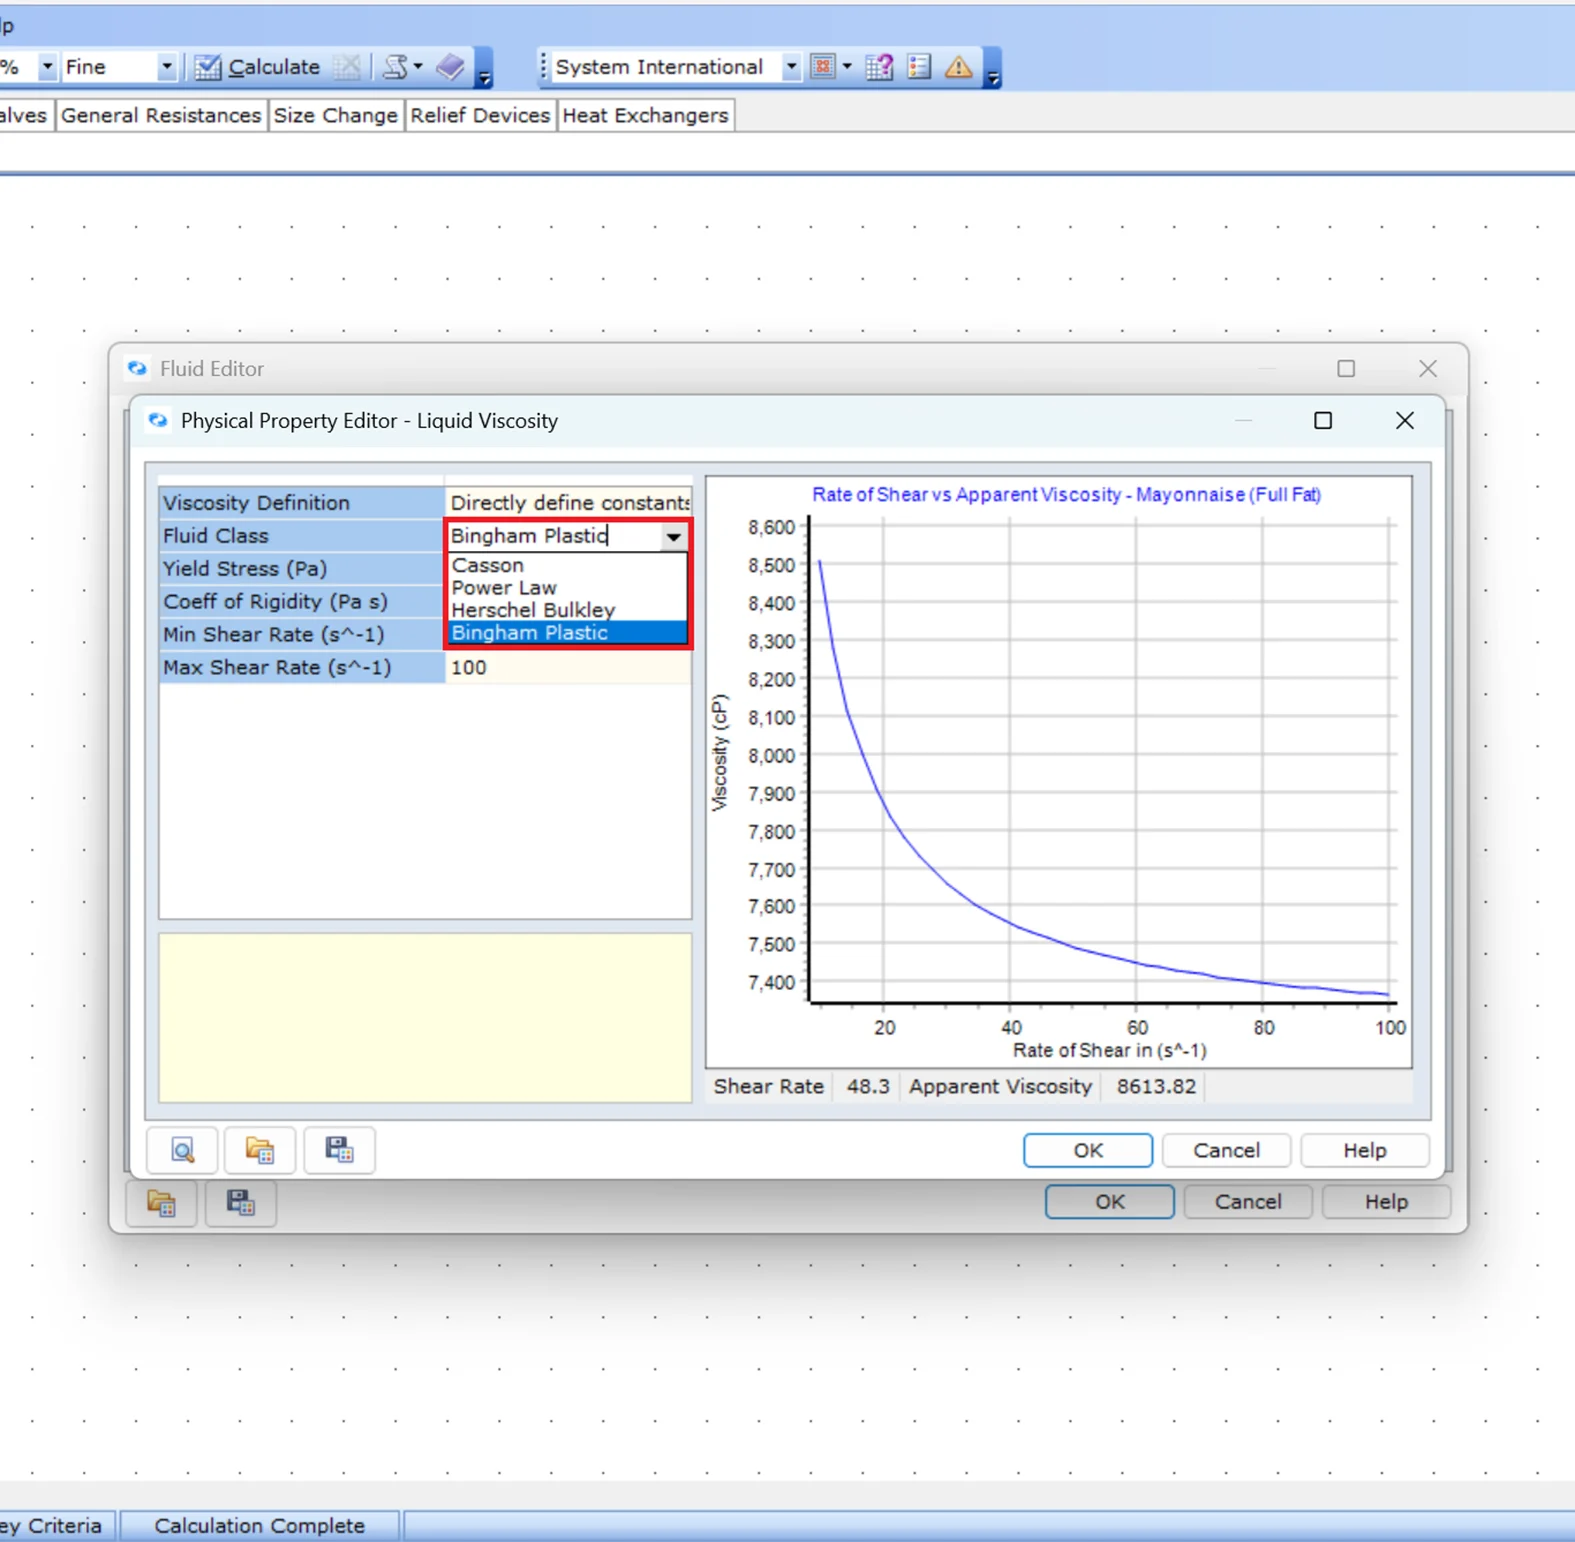Choose Power Law in the fluid class list
The image size is (1575, 1542).
(x=504, y=588)
